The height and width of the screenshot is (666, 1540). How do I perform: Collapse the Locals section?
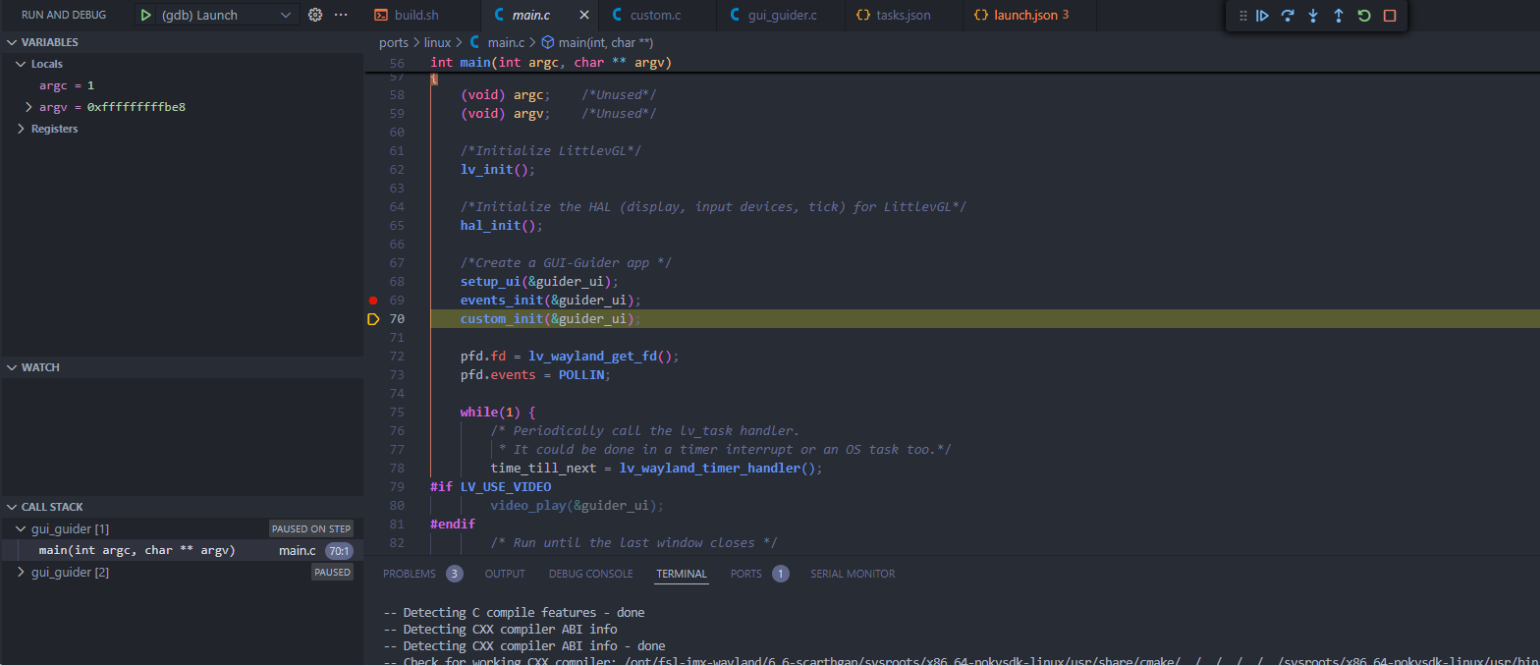22,63
